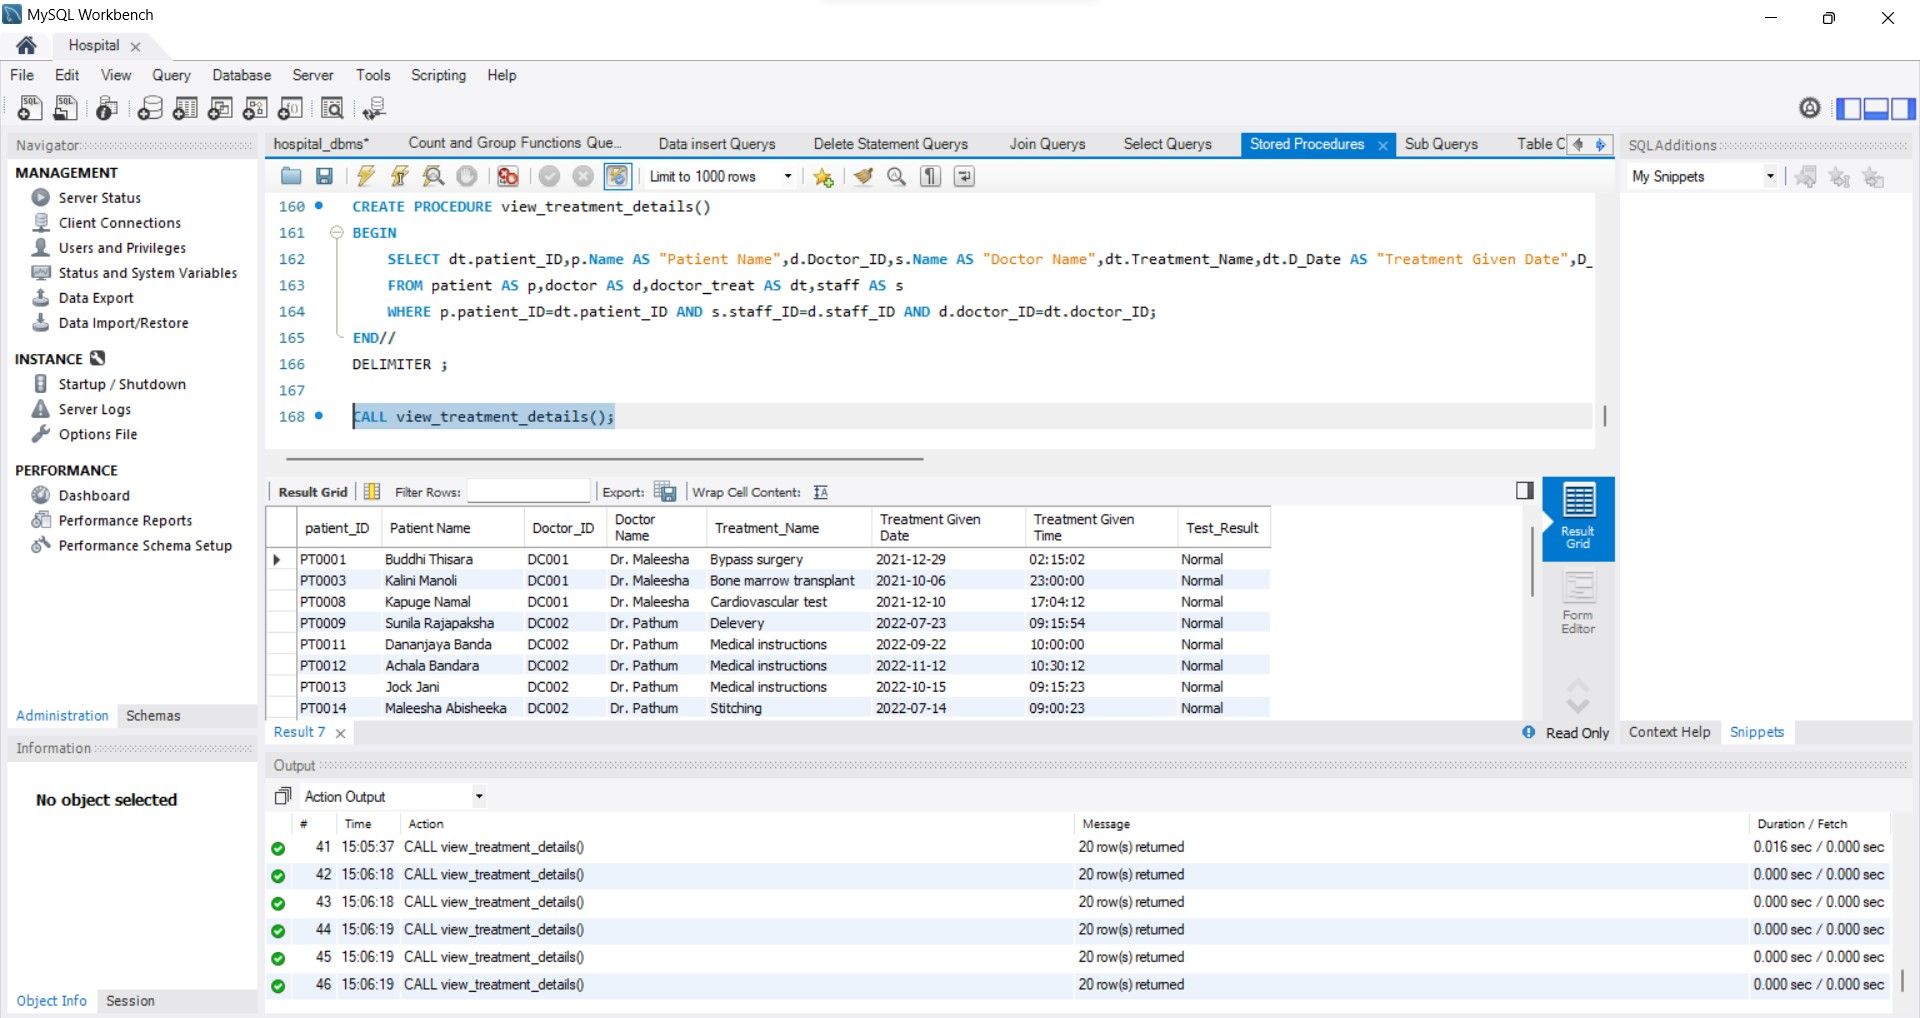The width and height of the screenshot is (1920, 1018).
Task: Execute script with lightning bolt icon
Action: (x=366, y=176)
